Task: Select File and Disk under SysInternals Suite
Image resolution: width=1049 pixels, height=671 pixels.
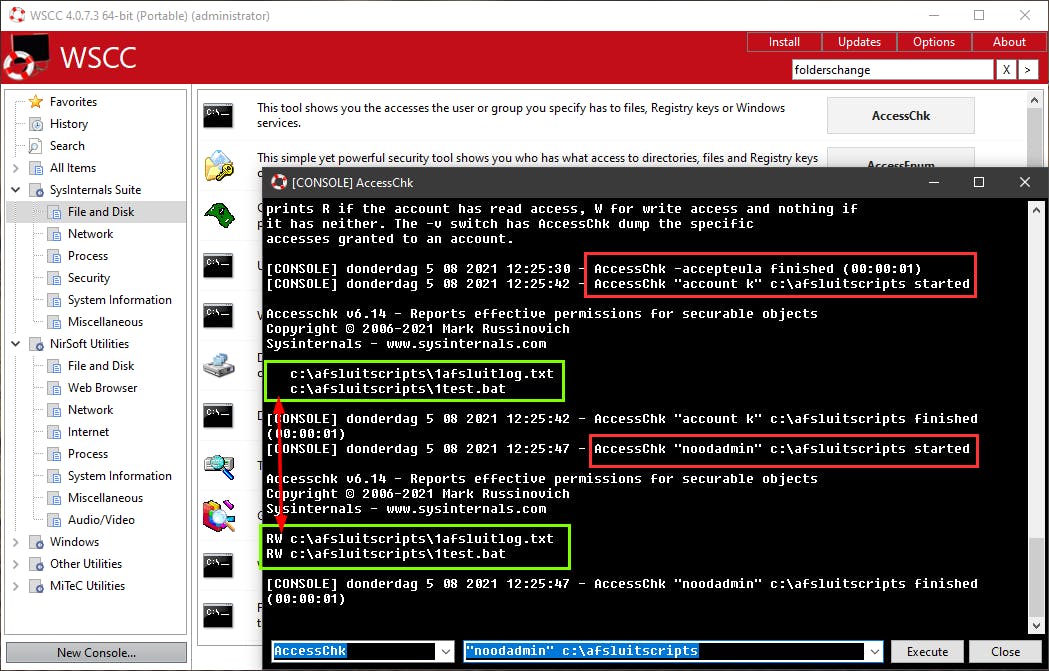Action: [x=100, y=212]
